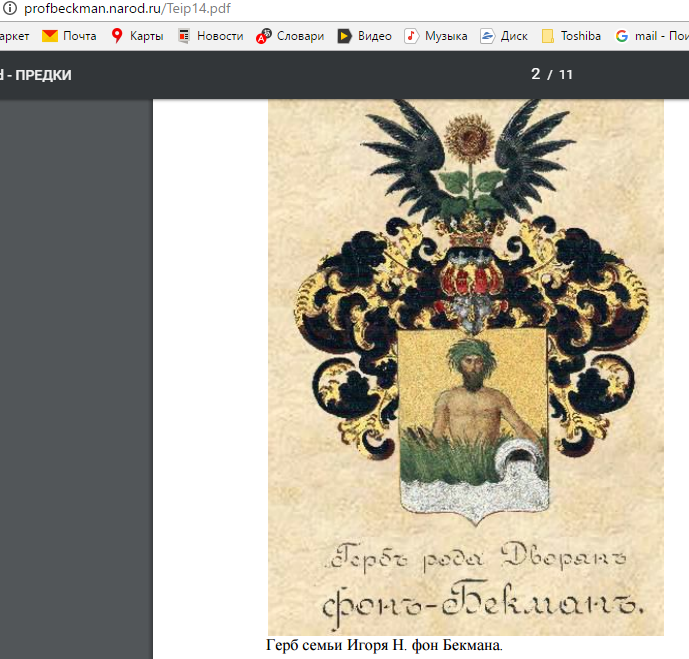Viewport: 689px width, 659px height.
Task: Click caption Герб семьи Игоря Н. фон Бекмана
Action: coord(384,645)
